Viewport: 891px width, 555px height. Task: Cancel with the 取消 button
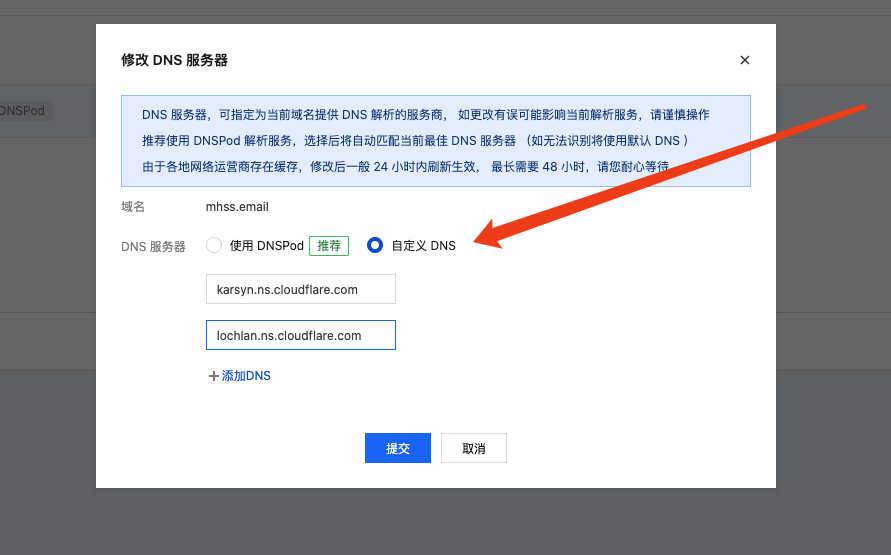pyautogui.click(x=474, y=448)
